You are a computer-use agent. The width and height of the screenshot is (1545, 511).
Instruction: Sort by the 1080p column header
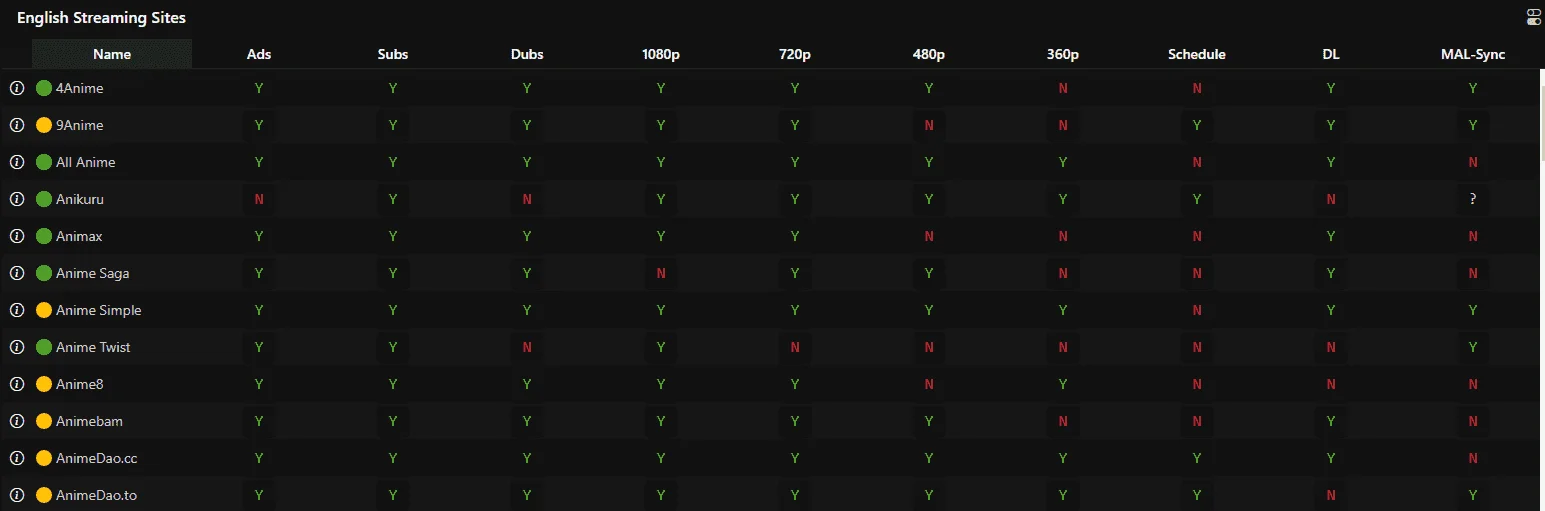point(661,54)
